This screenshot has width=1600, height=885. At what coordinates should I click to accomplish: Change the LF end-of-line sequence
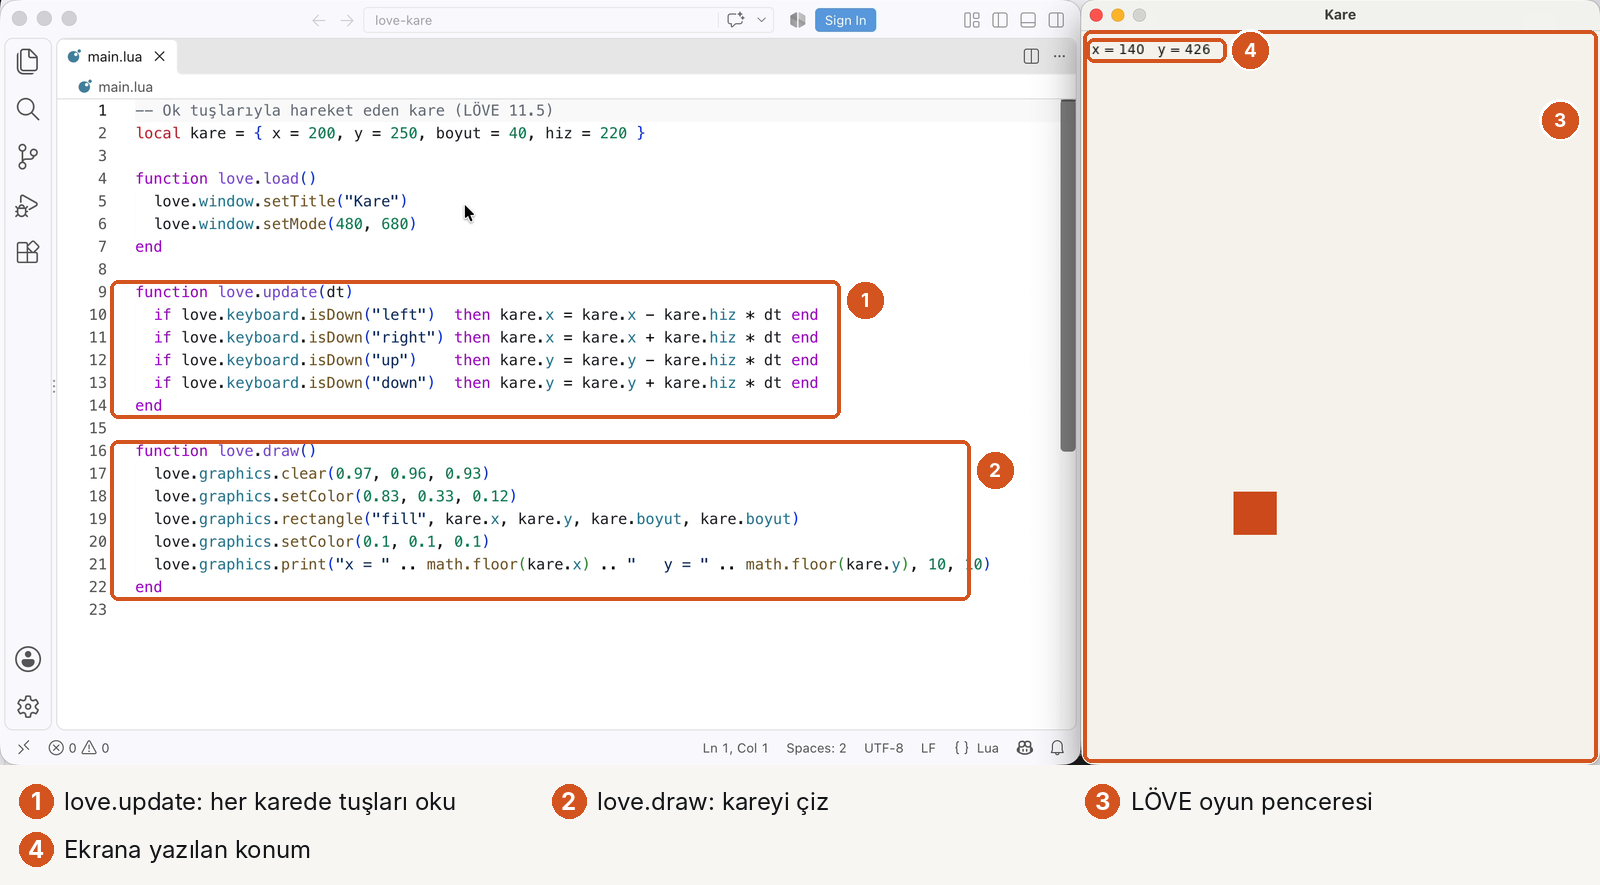pyautogui.click(x=928, y=748)
